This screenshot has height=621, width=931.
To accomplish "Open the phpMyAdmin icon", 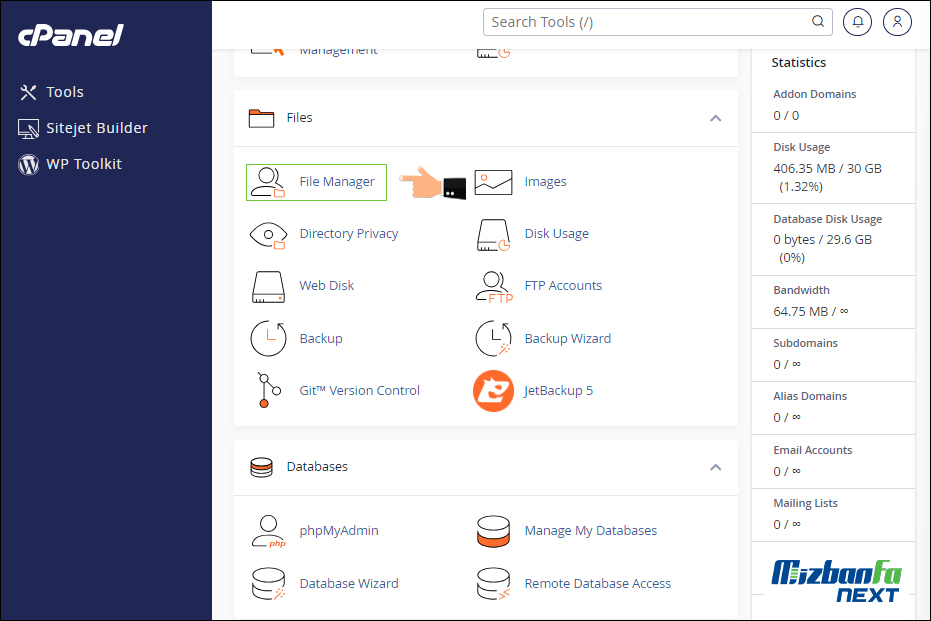I will (268, 531).
